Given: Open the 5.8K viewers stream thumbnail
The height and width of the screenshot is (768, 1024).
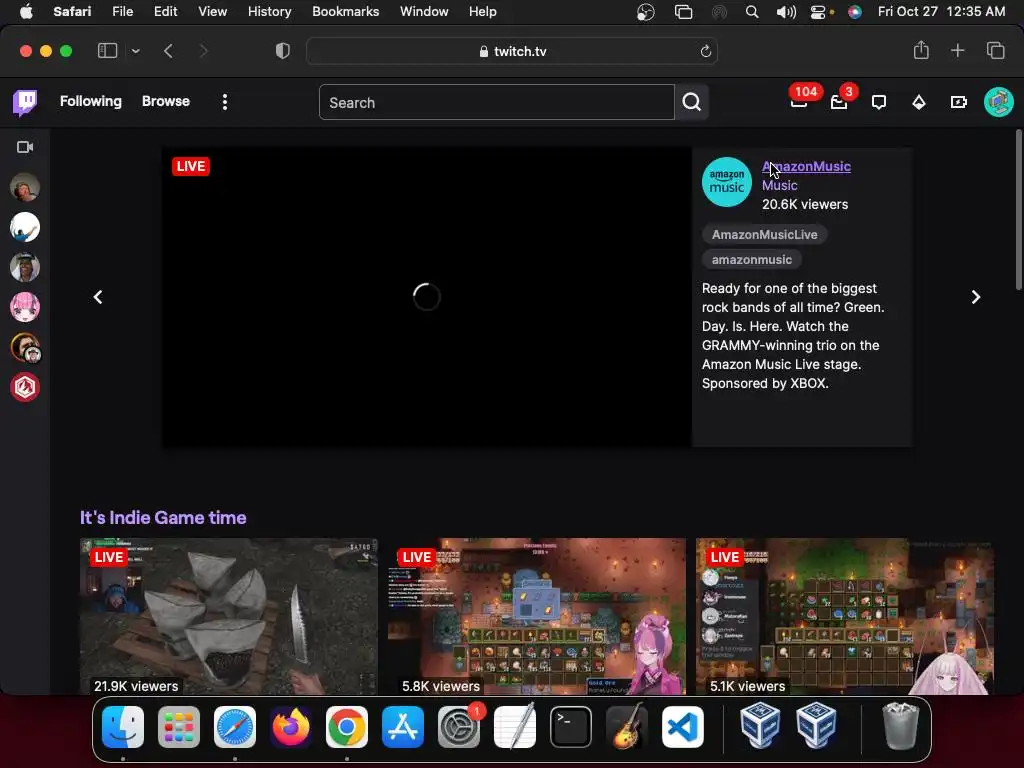Looking at the screenshot, I should (x=537, y=616).
